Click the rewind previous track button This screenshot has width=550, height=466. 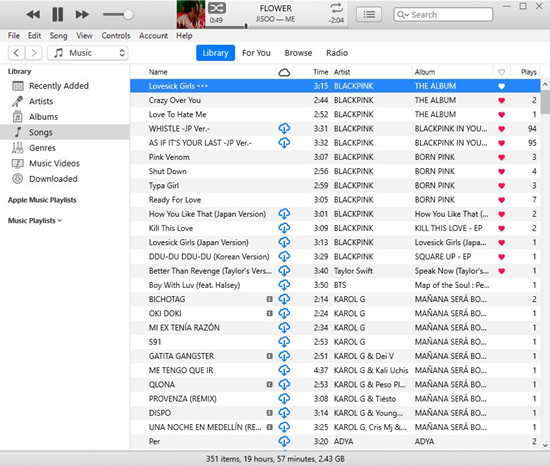(x=33, y=15)
